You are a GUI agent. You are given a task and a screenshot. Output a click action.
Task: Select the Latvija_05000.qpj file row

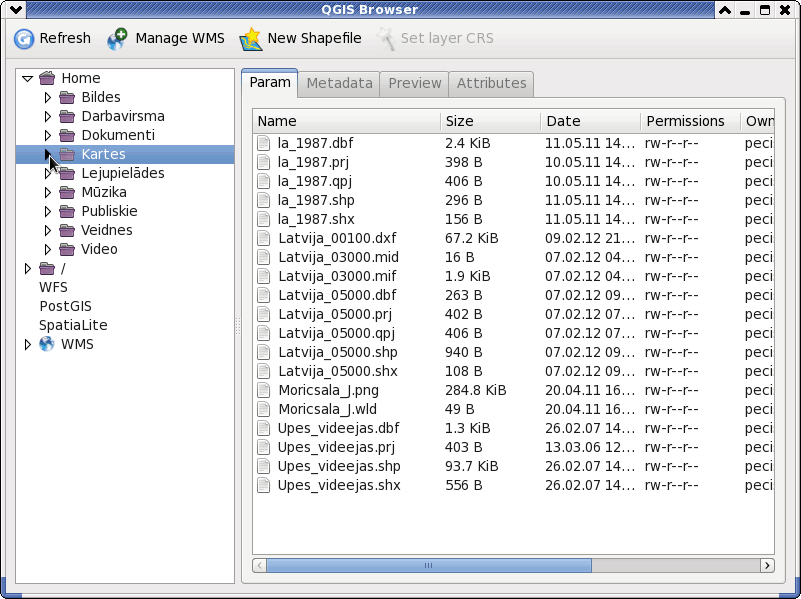click(x=513, y=333)
